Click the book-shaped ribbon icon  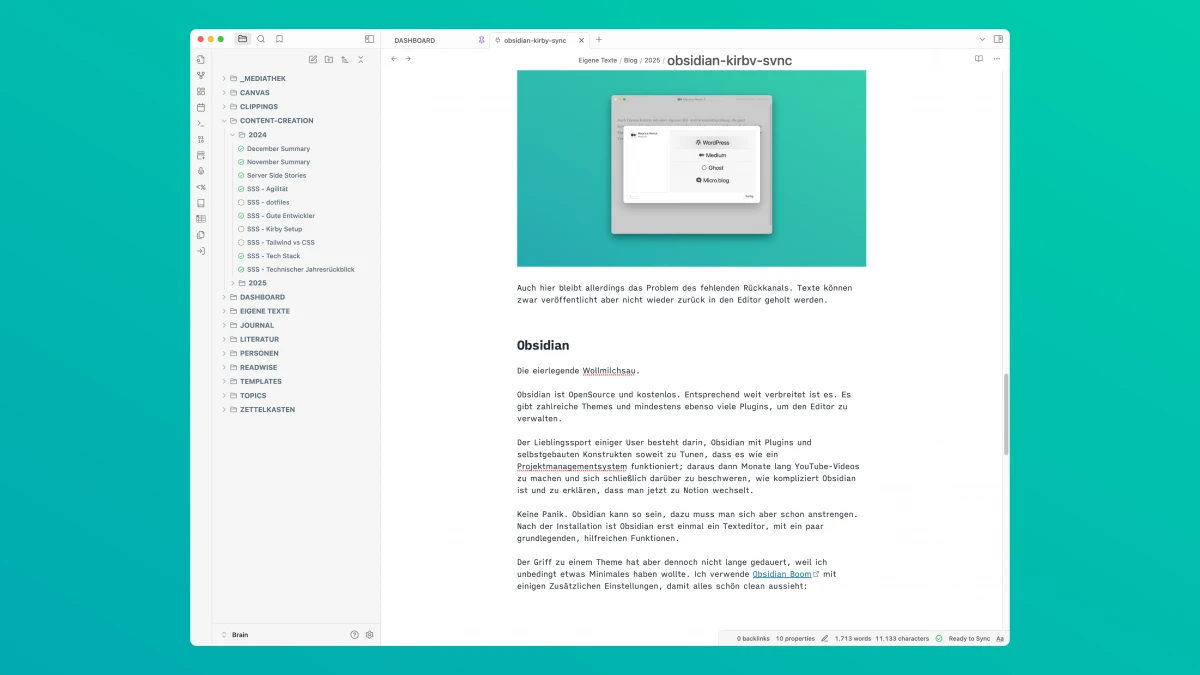tap(201, 203)
